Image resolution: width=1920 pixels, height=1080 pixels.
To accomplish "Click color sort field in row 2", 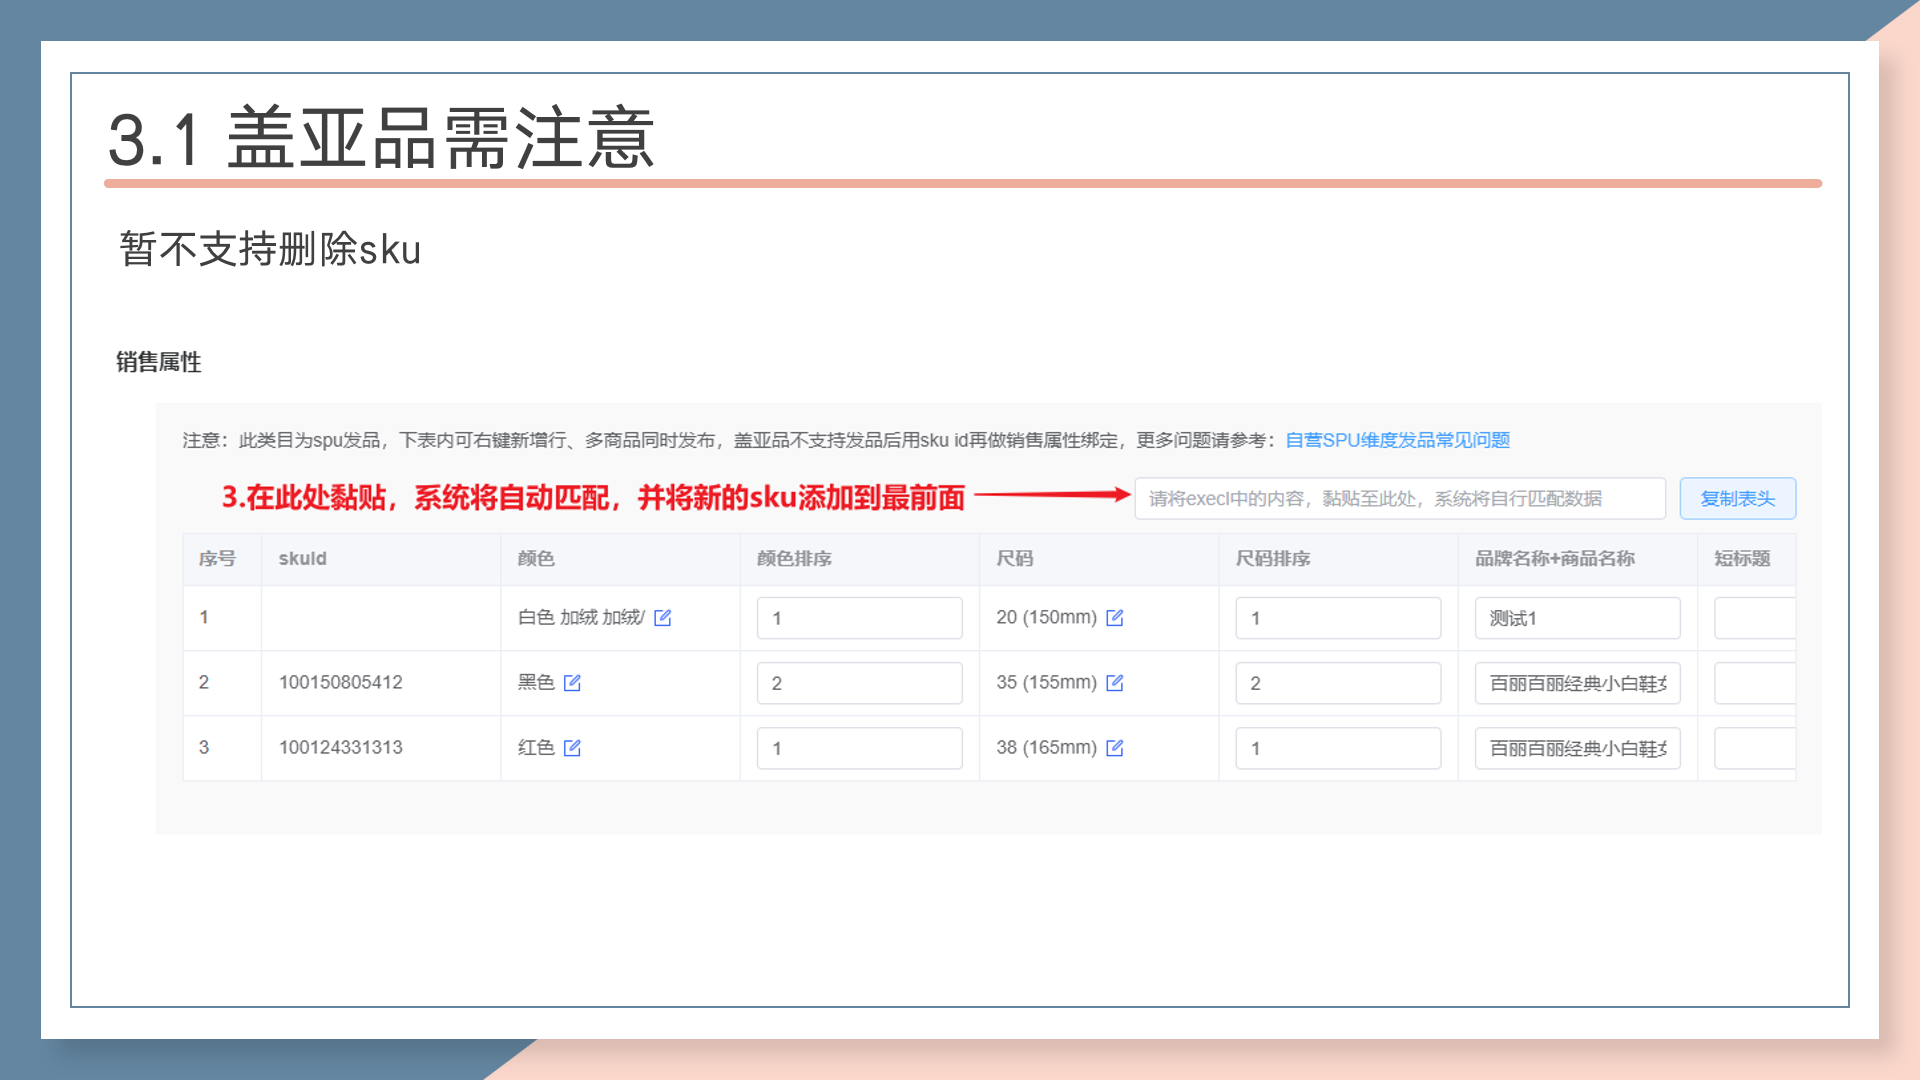I will (x=859, y=683).
